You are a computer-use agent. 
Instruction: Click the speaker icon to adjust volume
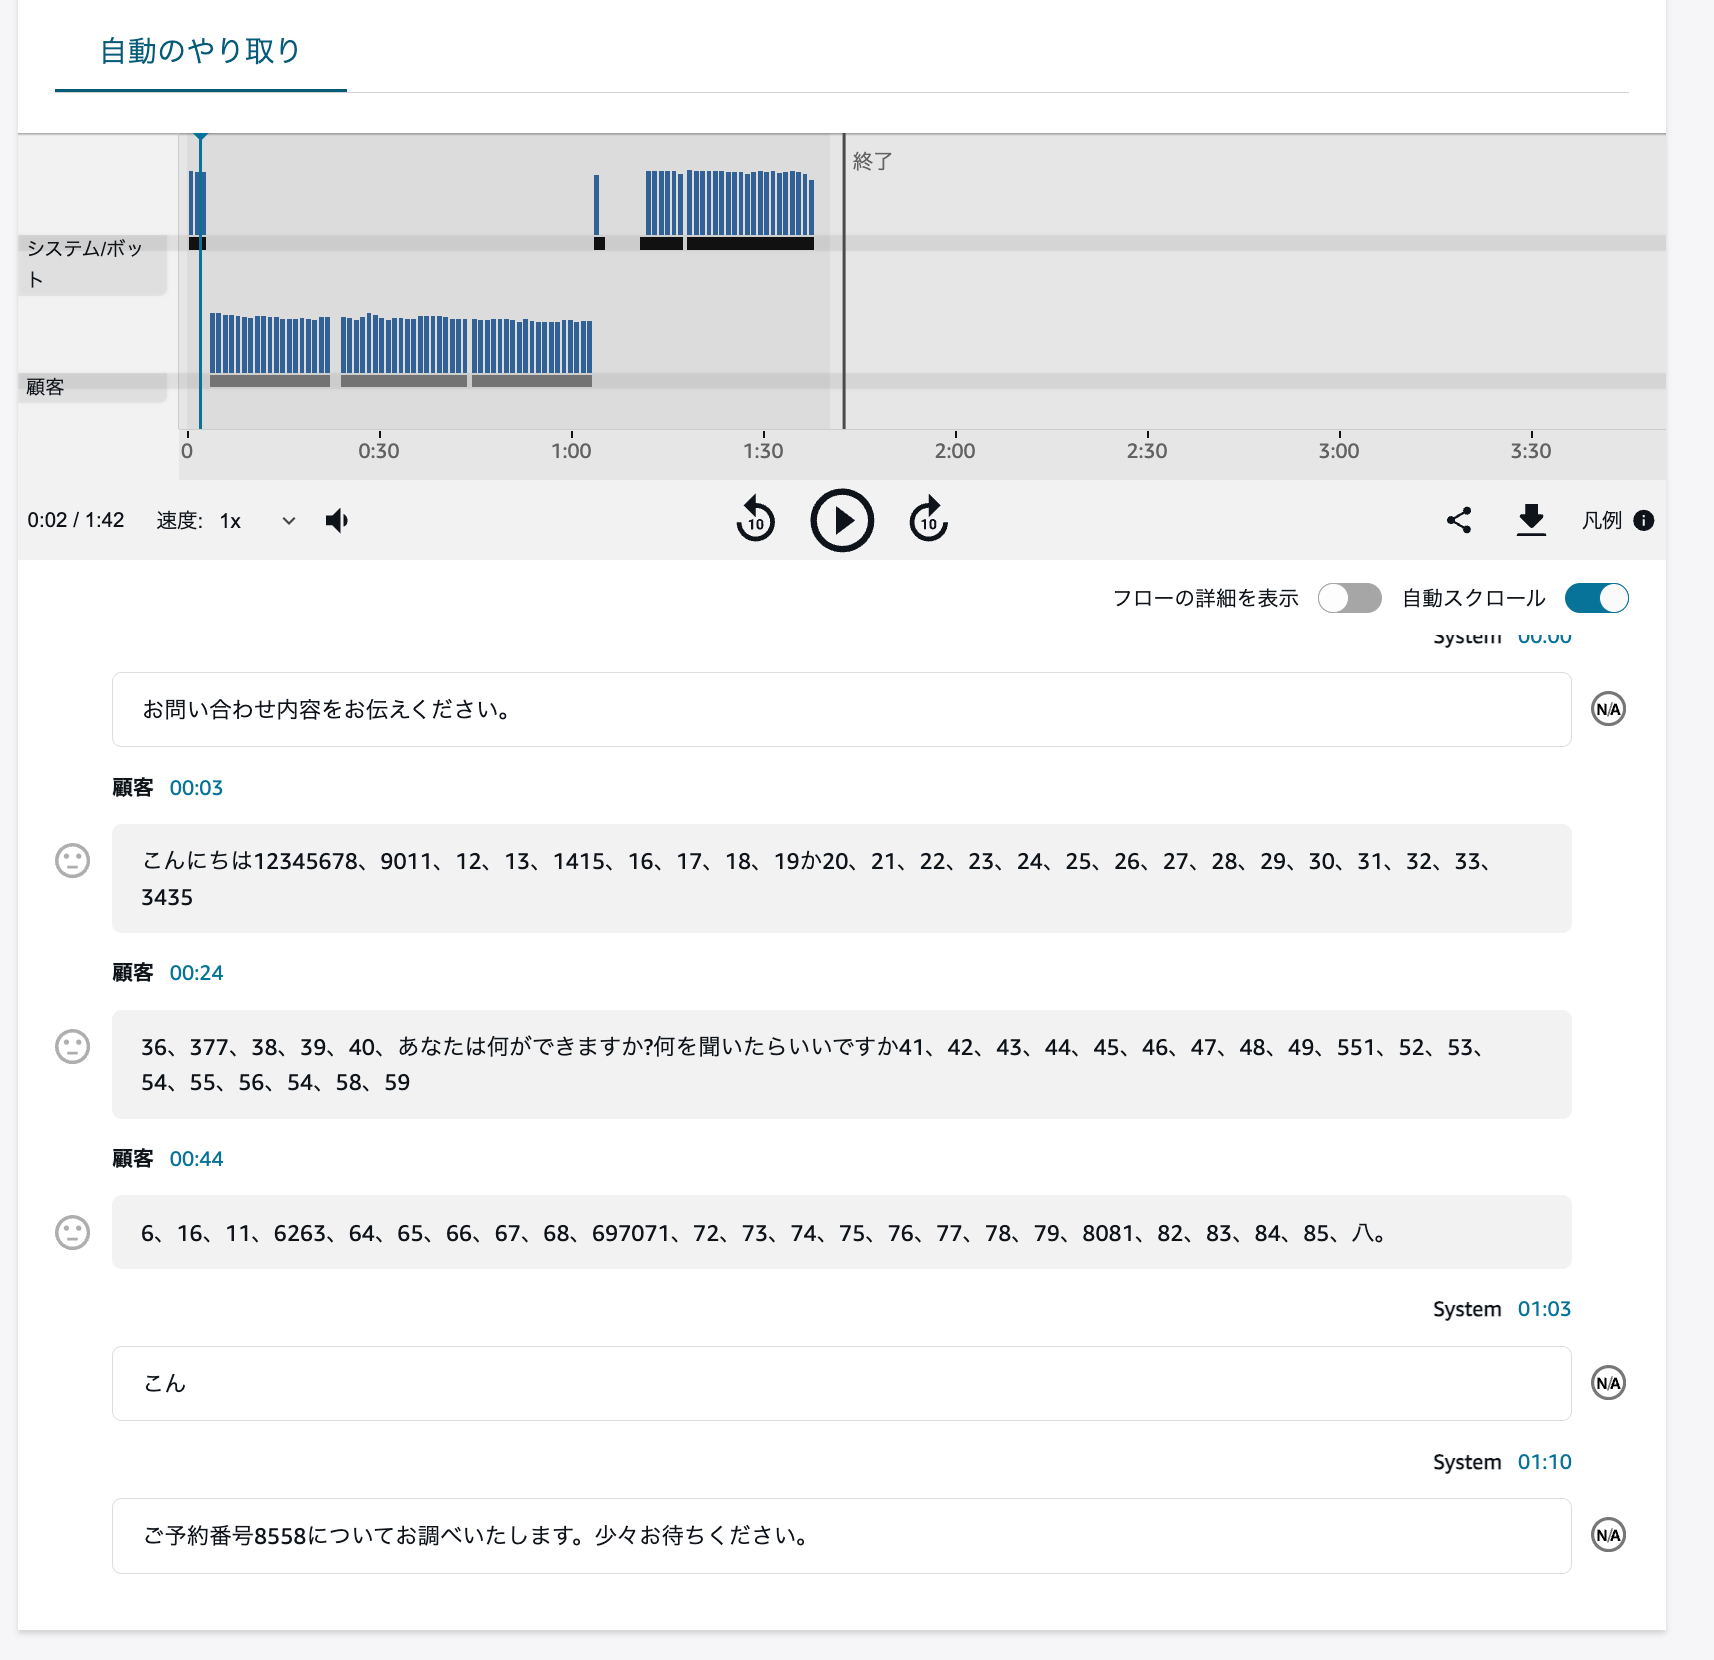point(336,520)
